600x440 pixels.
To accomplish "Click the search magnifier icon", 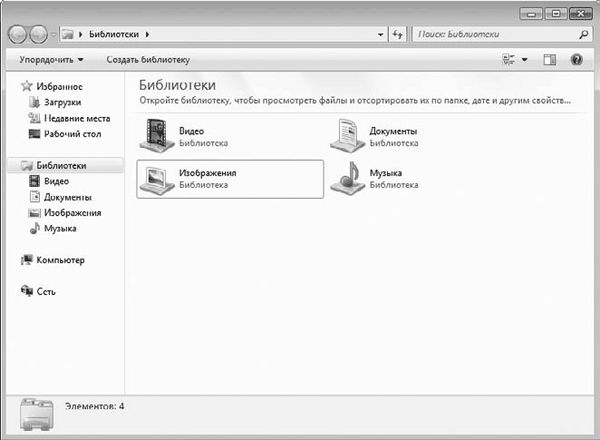I will click(583, 34).
